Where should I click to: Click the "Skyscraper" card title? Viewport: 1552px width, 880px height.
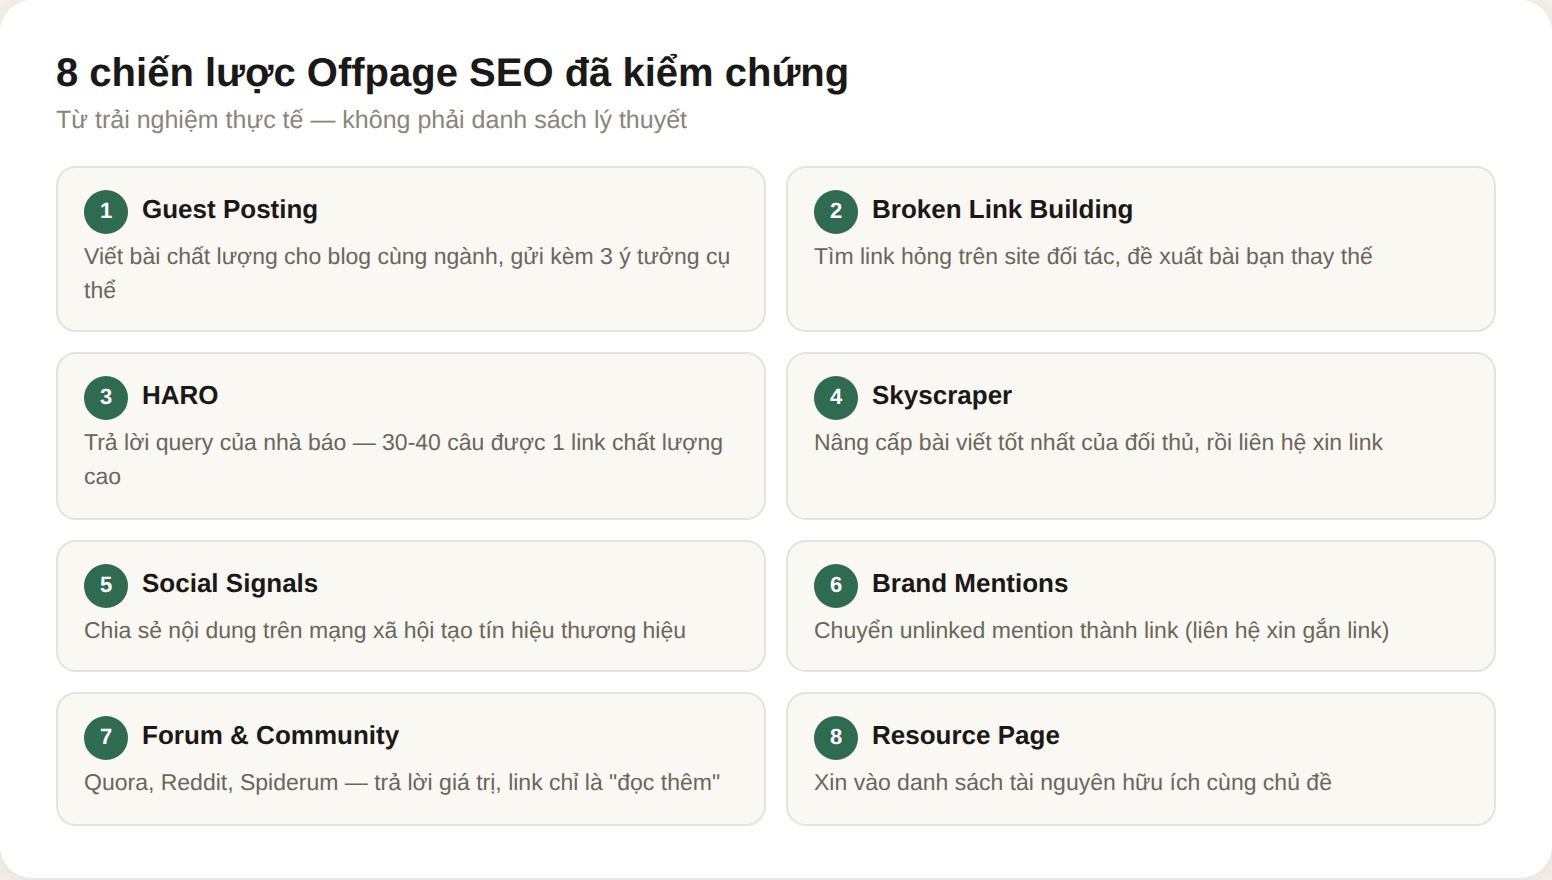942,396
